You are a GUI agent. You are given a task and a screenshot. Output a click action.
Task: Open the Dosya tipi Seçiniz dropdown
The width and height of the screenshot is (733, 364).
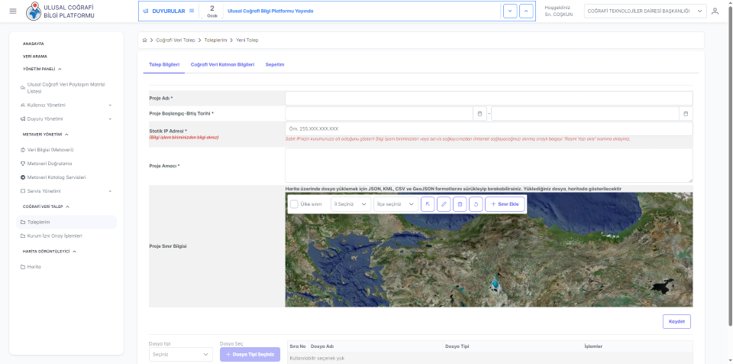[x=180, y=354]
